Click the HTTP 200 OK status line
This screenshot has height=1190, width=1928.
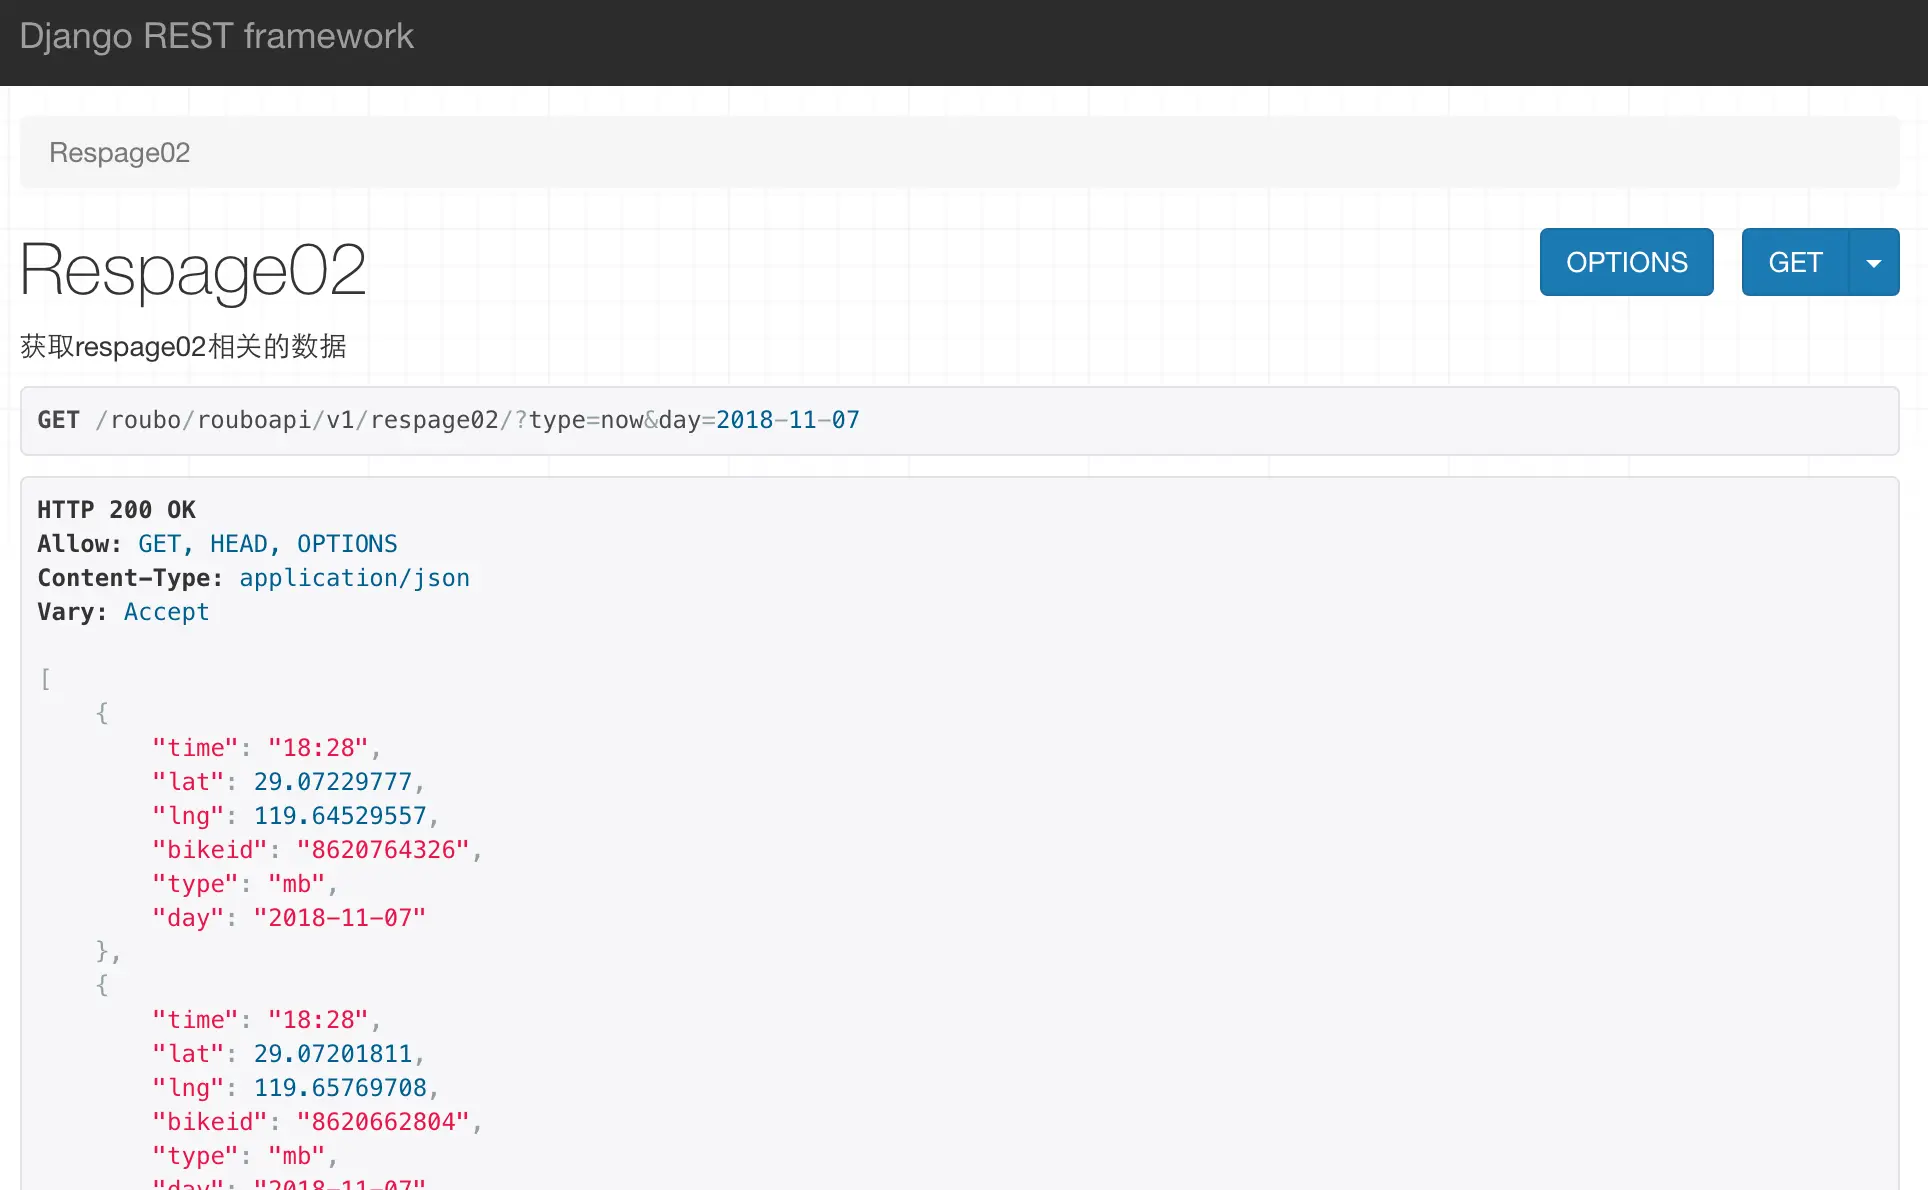[x=116, y=510]
